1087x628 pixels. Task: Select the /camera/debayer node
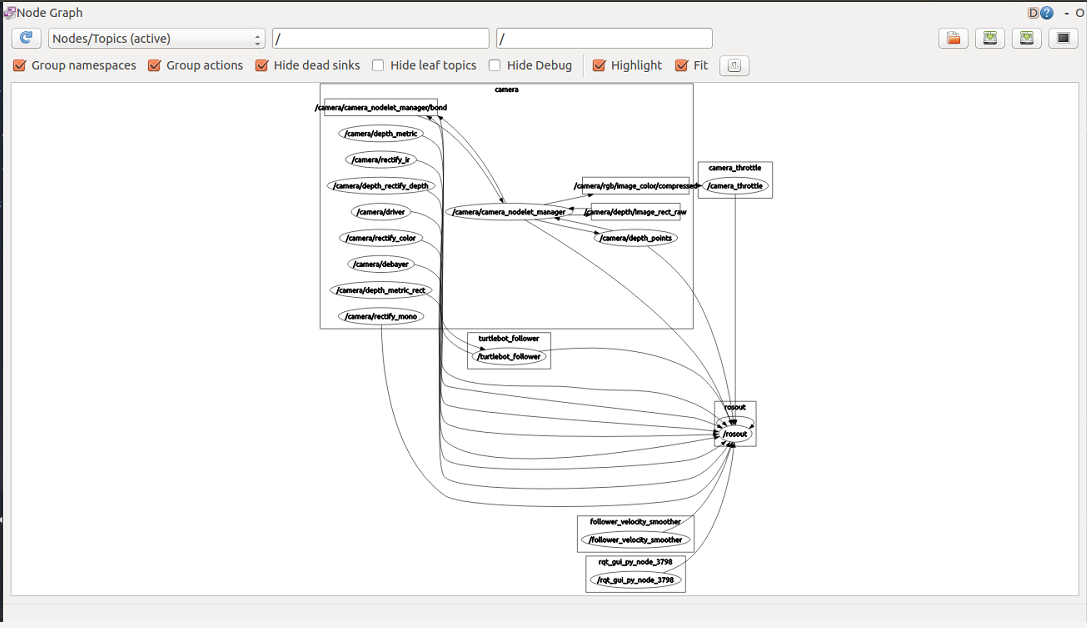381,264
